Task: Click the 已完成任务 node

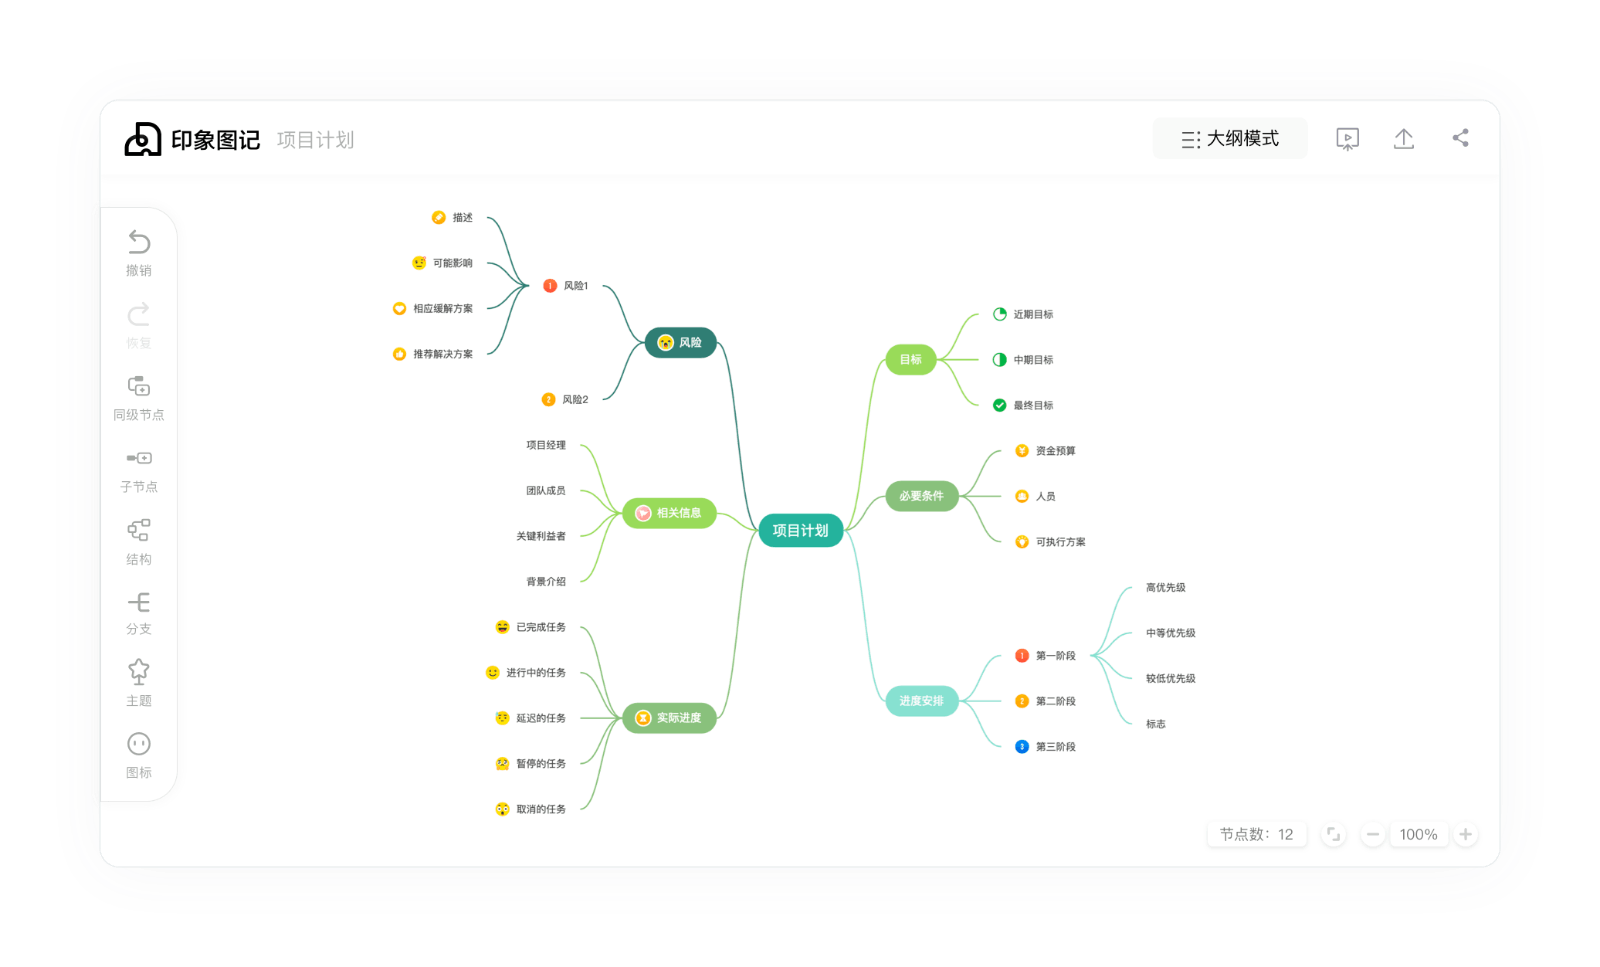Action: click(x=531, y=627)
